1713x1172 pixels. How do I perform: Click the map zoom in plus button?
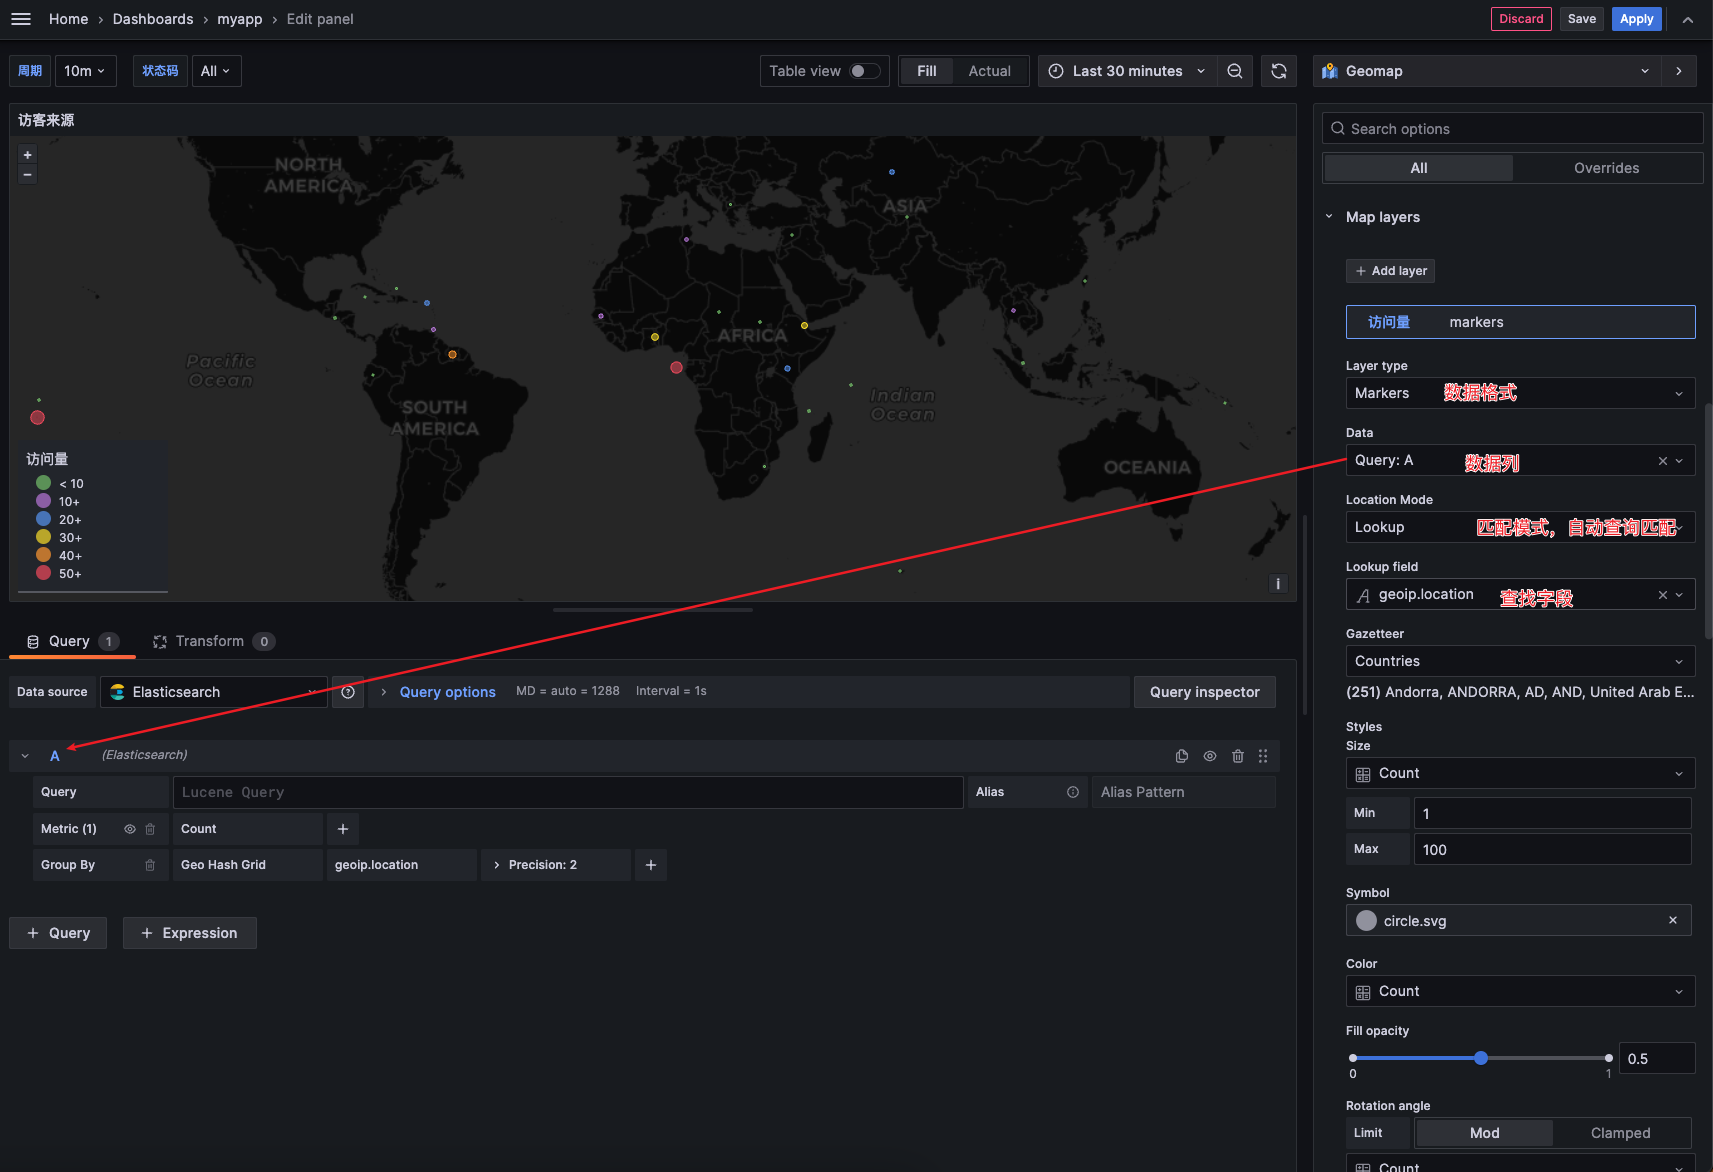click(x=28, y=155)
